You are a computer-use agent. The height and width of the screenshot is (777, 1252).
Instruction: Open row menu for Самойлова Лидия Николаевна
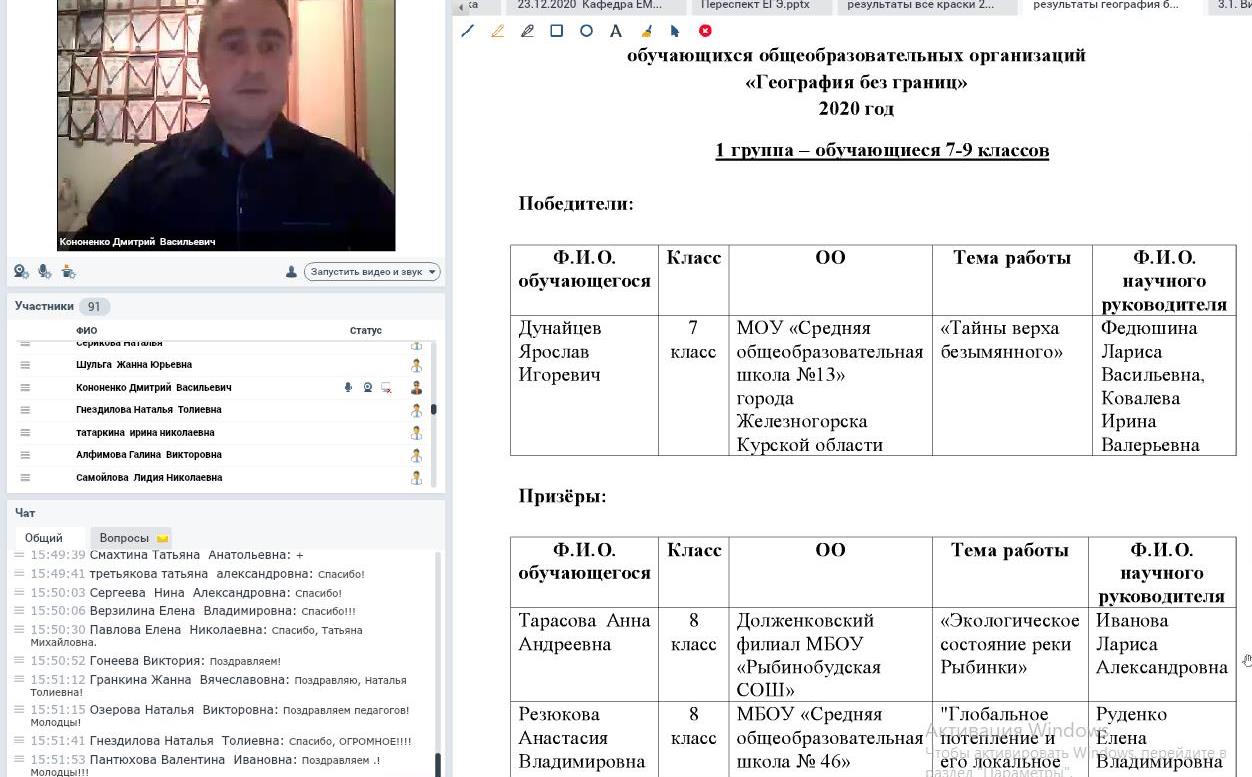tap(25, 478)
